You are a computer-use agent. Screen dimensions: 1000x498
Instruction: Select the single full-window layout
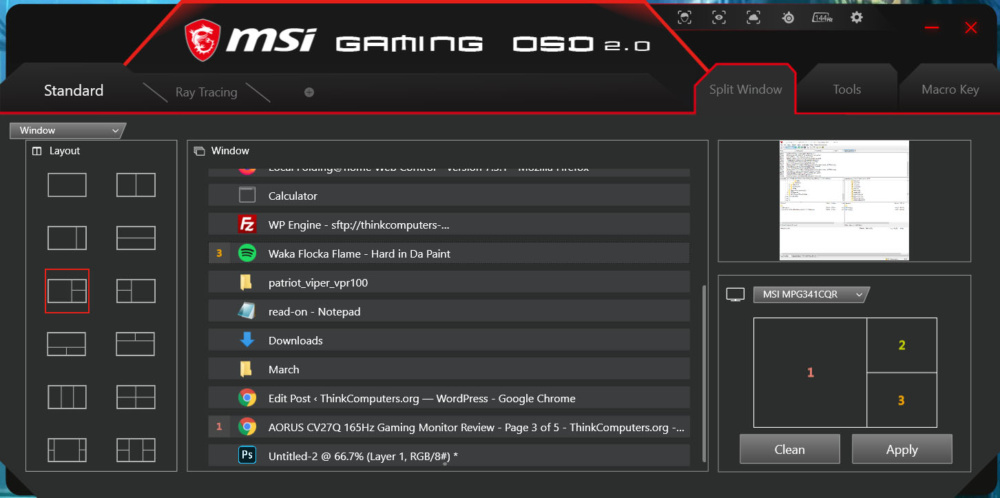tap(67, 185)
